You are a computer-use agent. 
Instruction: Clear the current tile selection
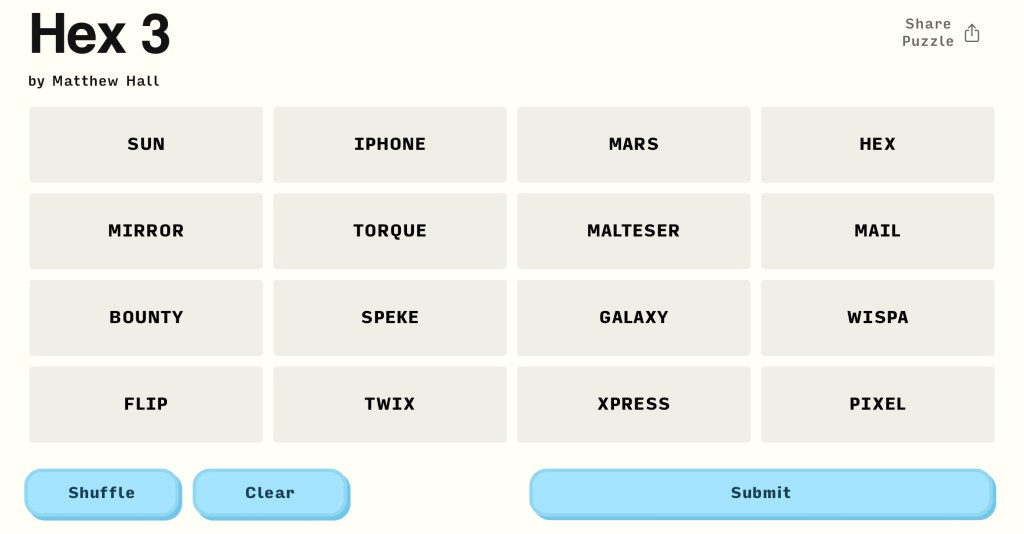pos(270,493)
